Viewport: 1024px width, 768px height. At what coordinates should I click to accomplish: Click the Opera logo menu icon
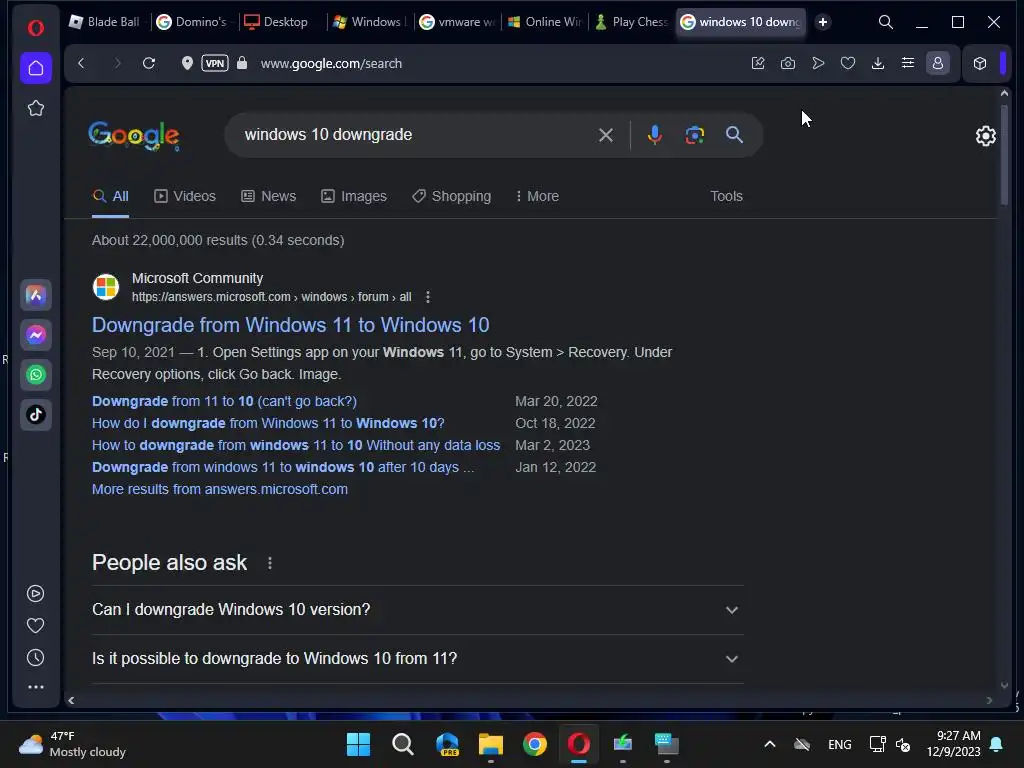[36, 27]
